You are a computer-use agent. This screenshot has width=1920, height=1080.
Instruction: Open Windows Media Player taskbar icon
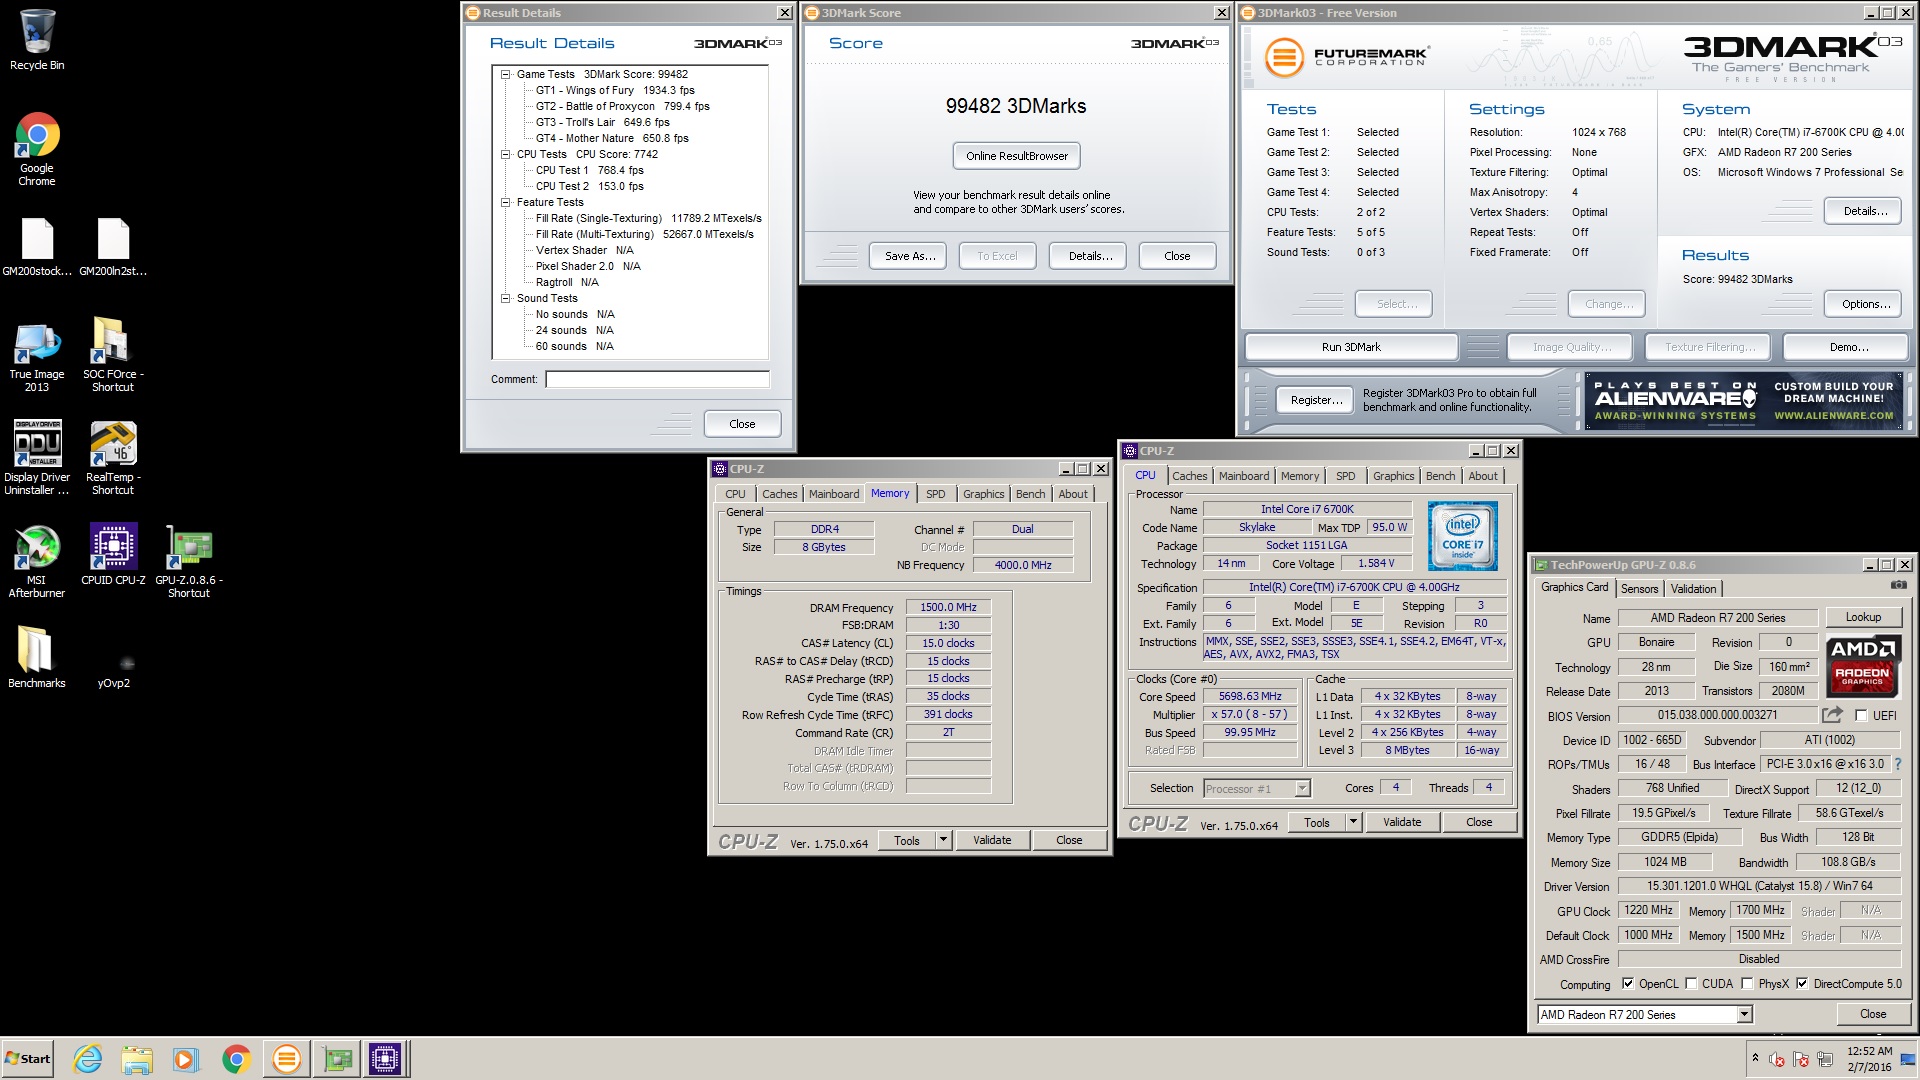186,1058
